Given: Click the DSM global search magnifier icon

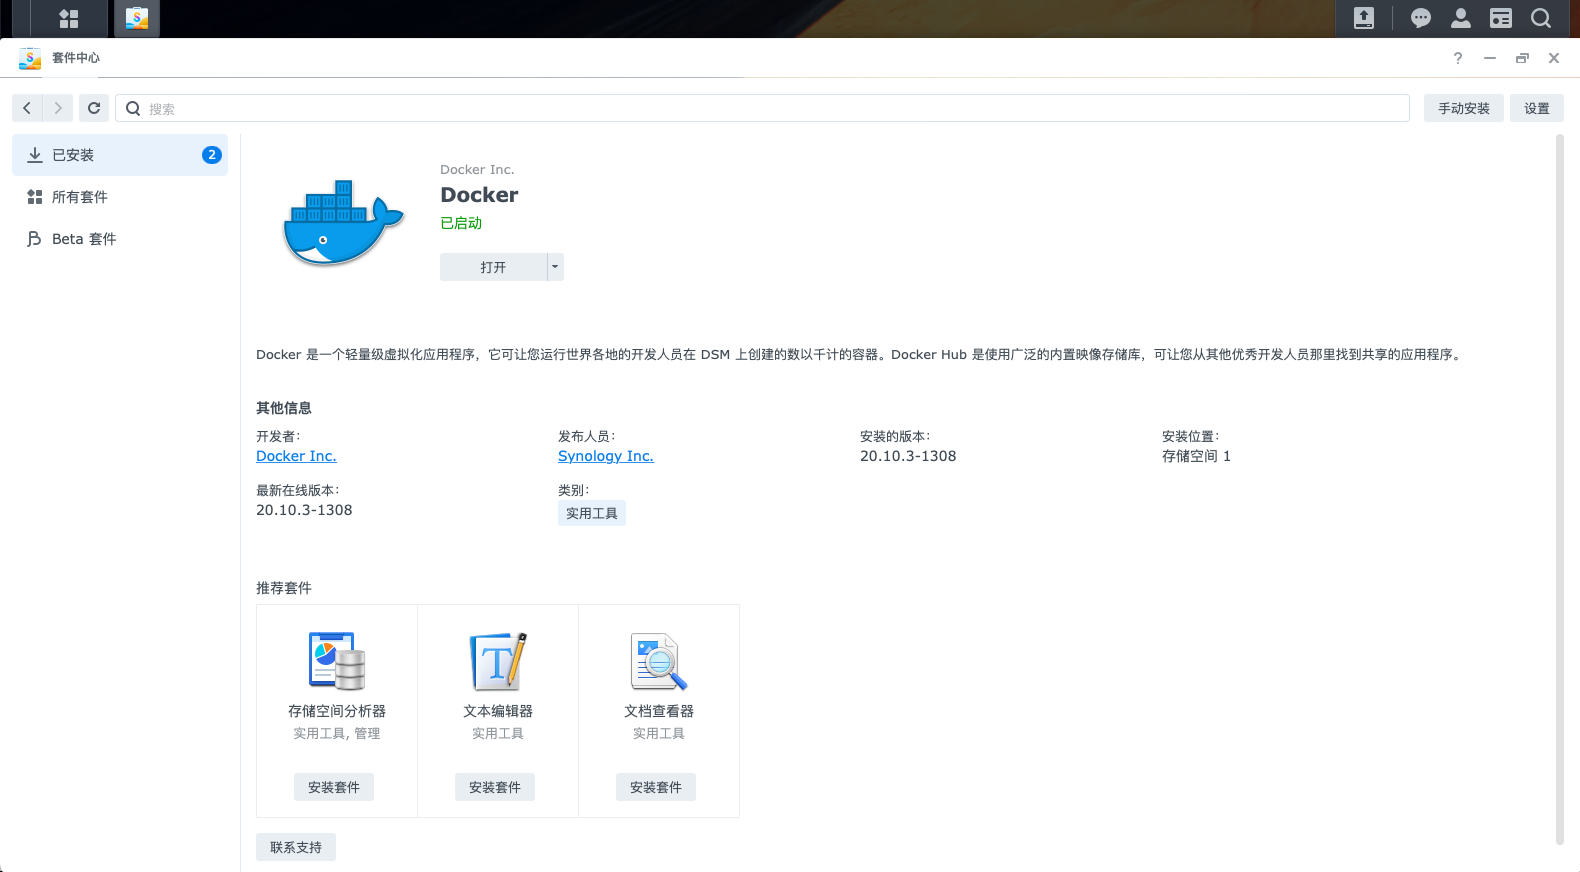Looking at the screenshot, I should click(x=1541, y=18).
